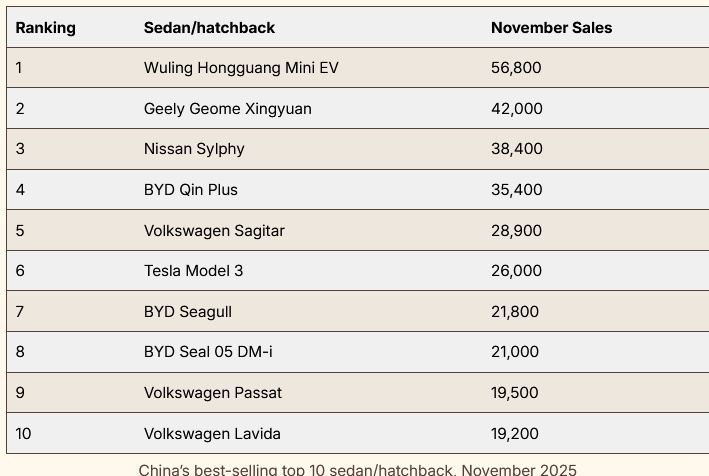Click the Nissan Sylphy model name
Viewport: 709px width, 476px height.
194,149
